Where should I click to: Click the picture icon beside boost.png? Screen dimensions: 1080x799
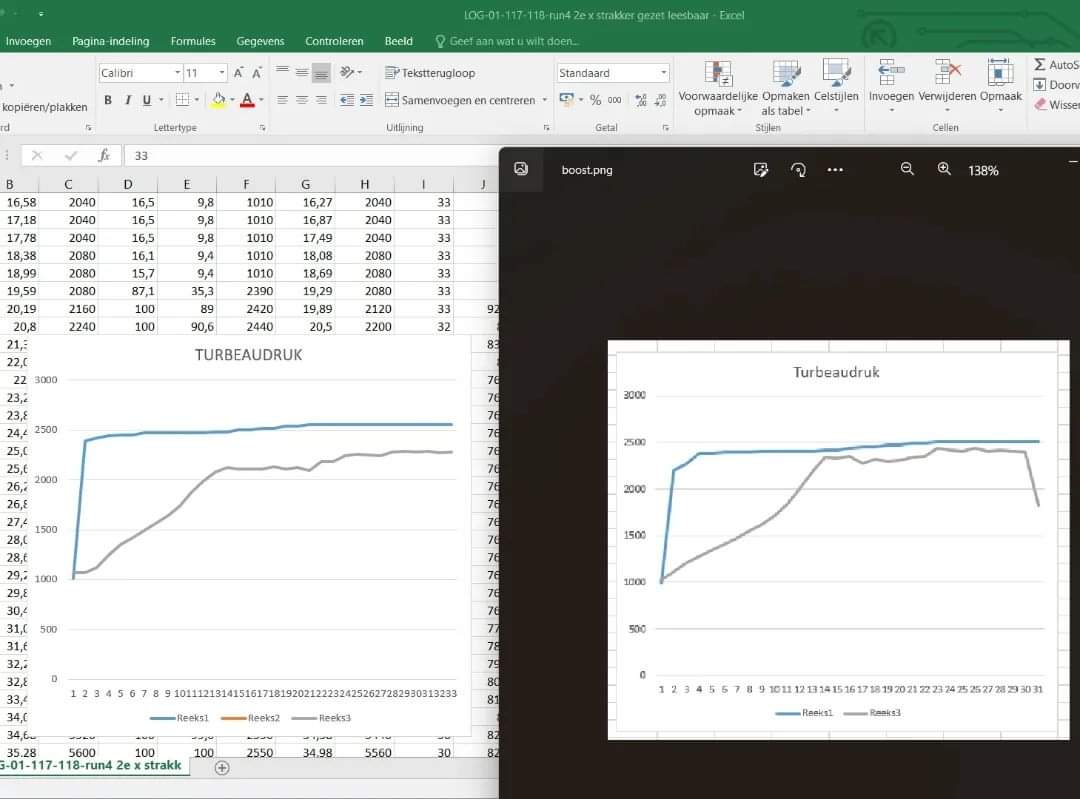pos(521,169)
